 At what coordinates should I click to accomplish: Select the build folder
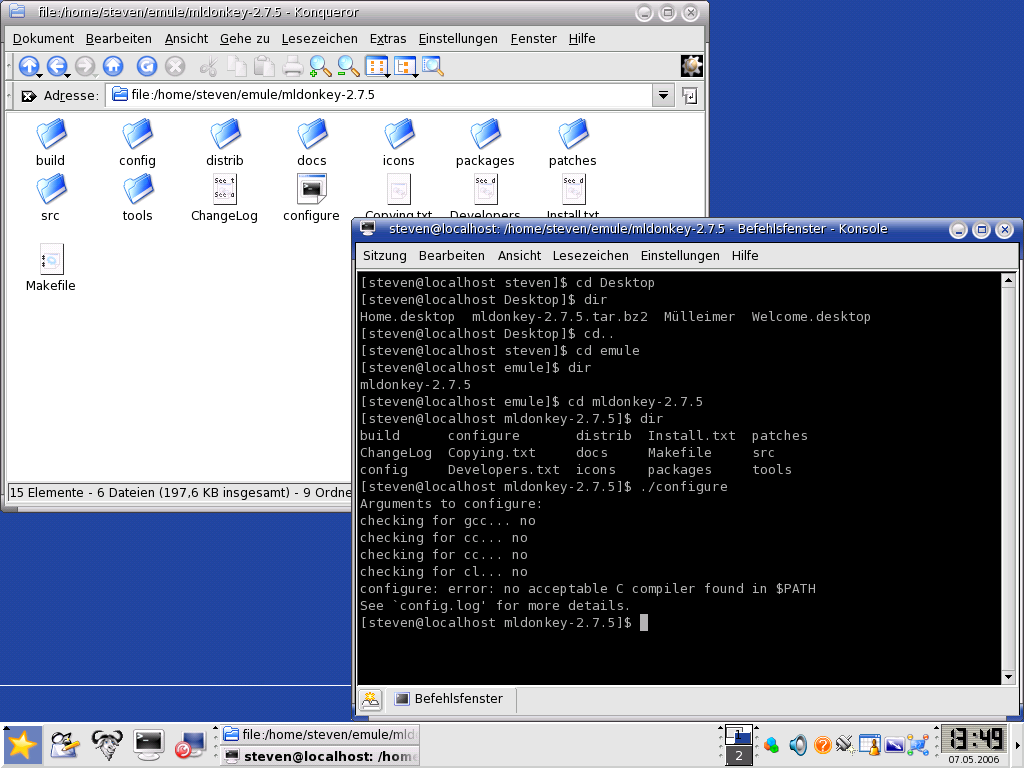[x=50, y=143]
